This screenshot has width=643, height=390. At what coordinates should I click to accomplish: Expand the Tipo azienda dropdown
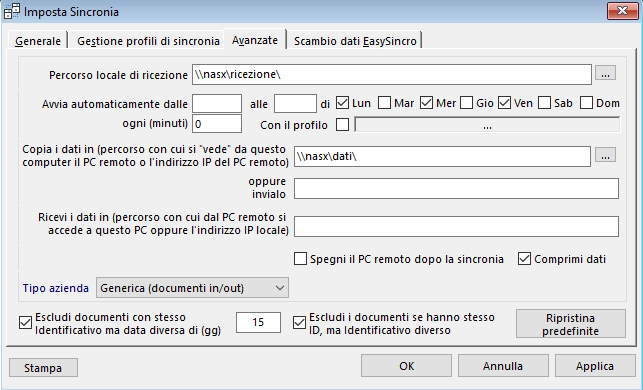coord(192,288)
